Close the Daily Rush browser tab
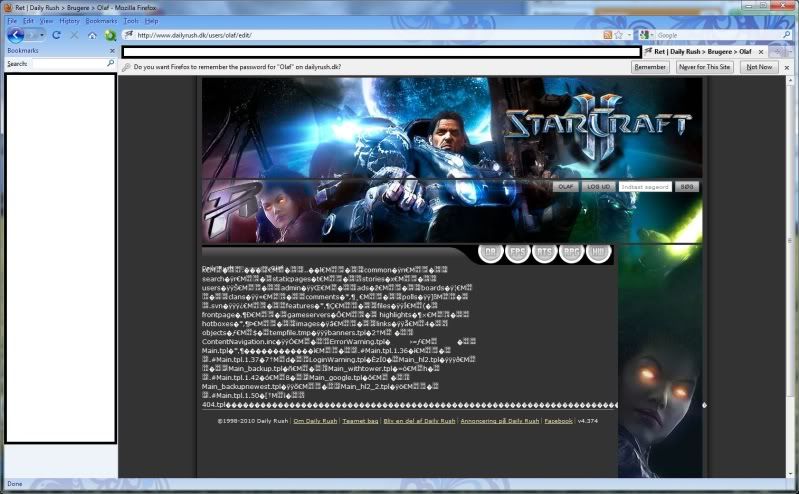This screenshot has width=799, height=494. point(761,52)
